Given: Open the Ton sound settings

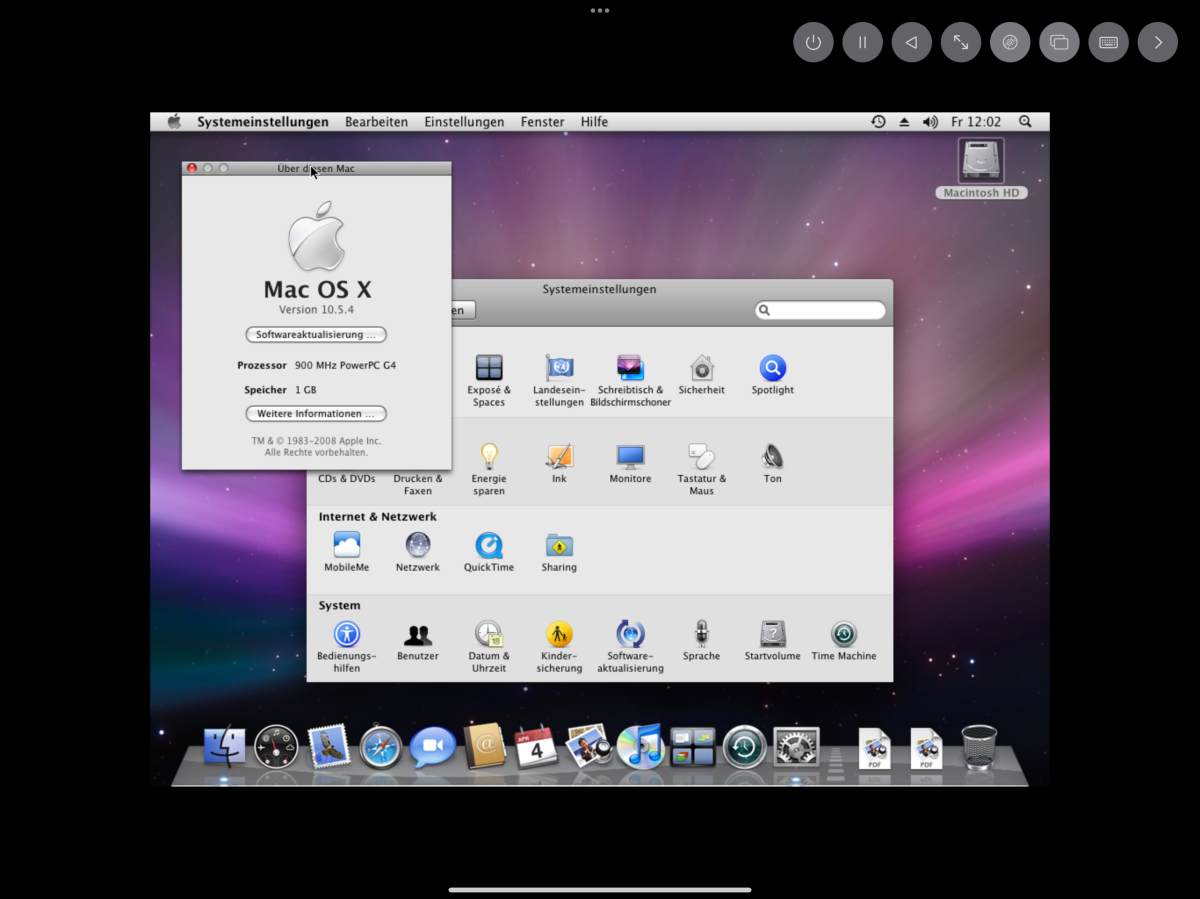Looking at the screenshot, I should [x=772, y=464].
